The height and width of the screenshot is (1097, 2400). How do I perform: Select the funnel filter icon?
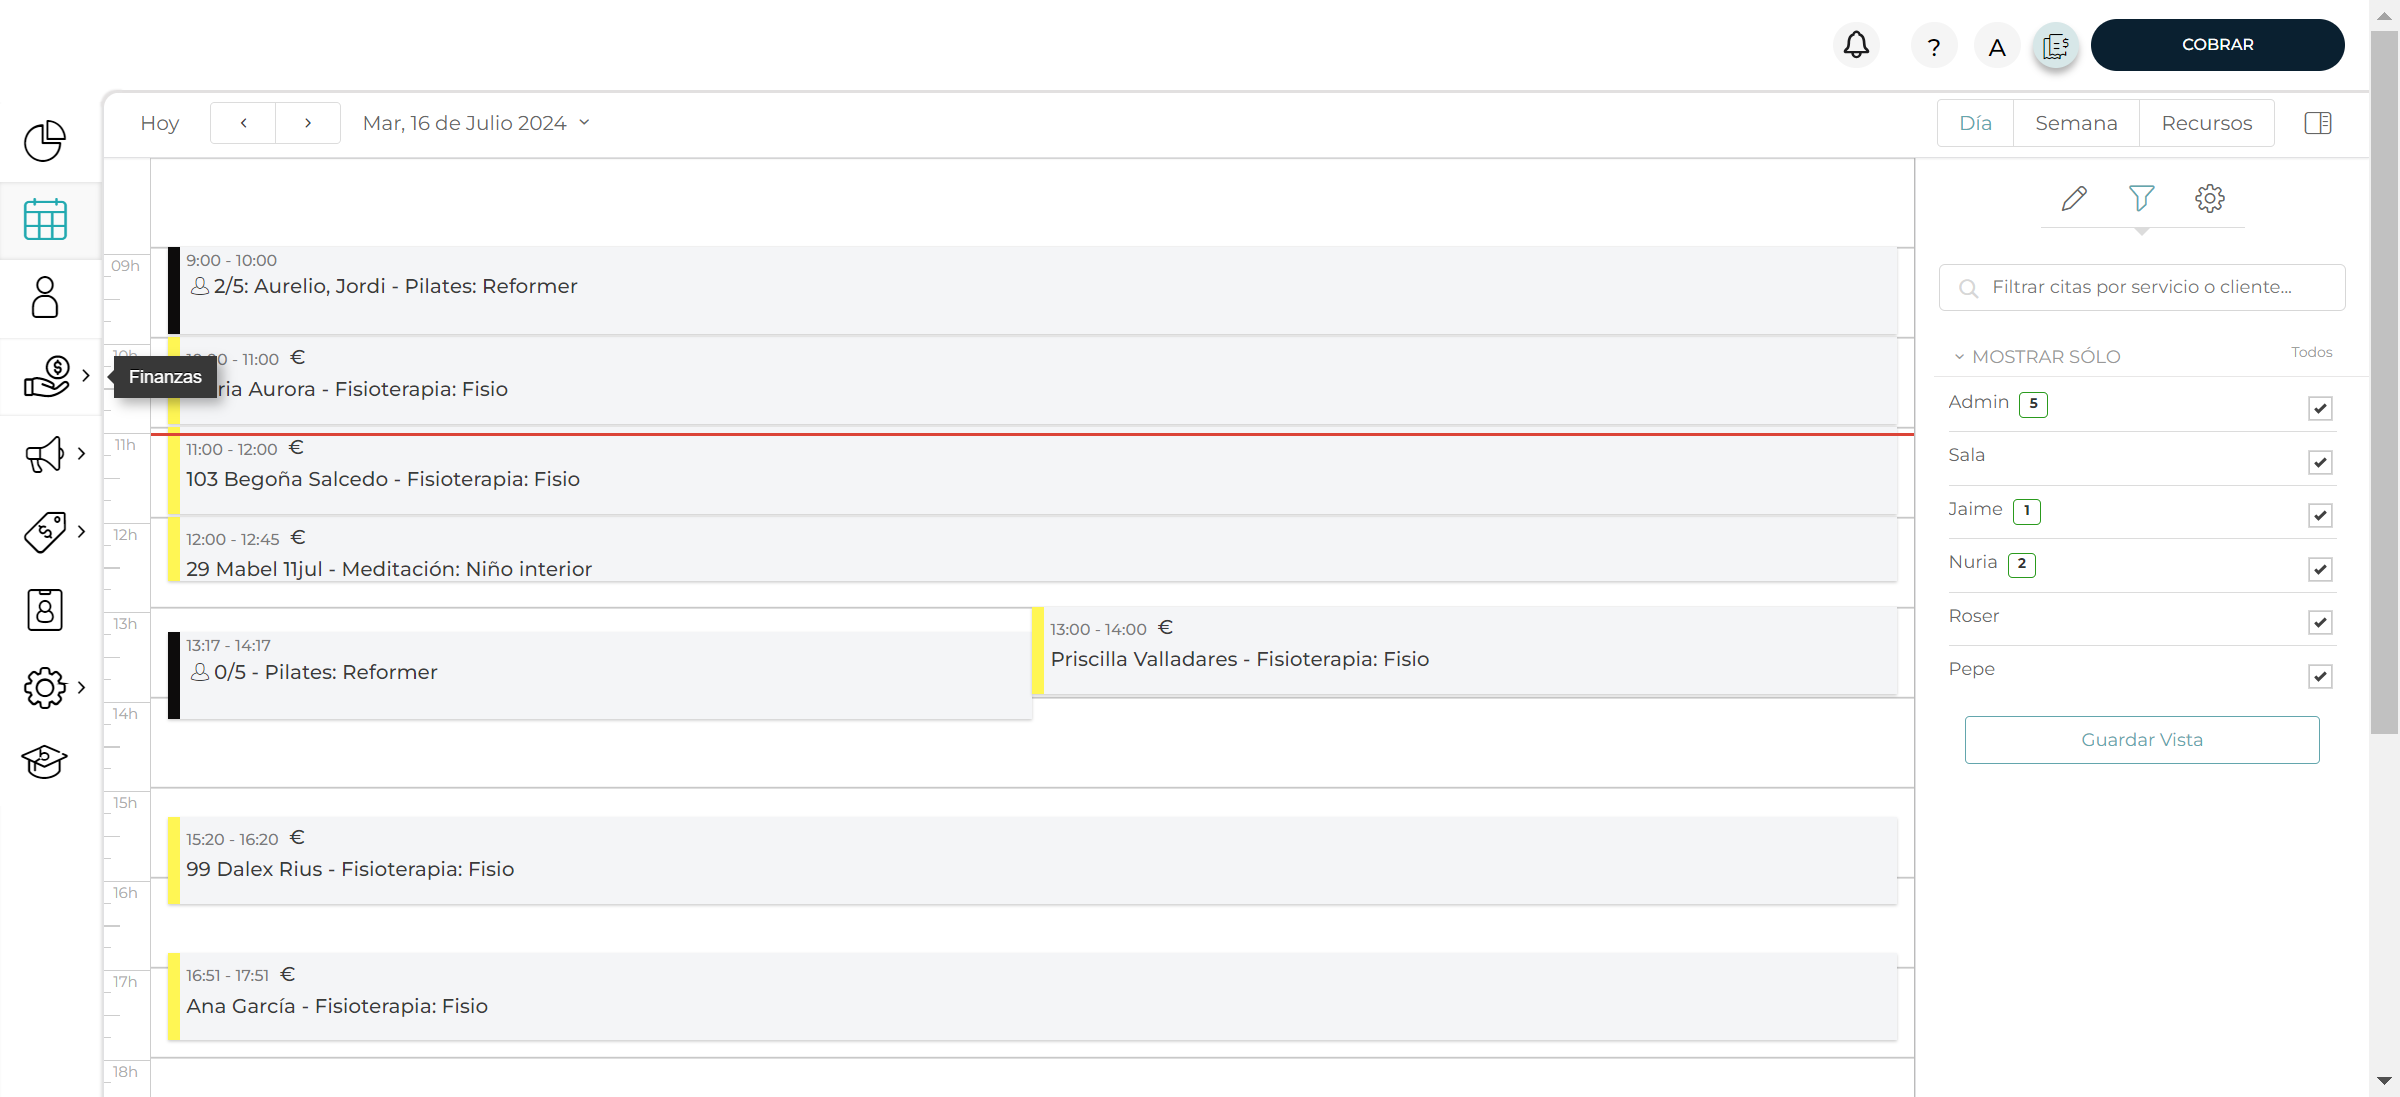point(2141,198)
